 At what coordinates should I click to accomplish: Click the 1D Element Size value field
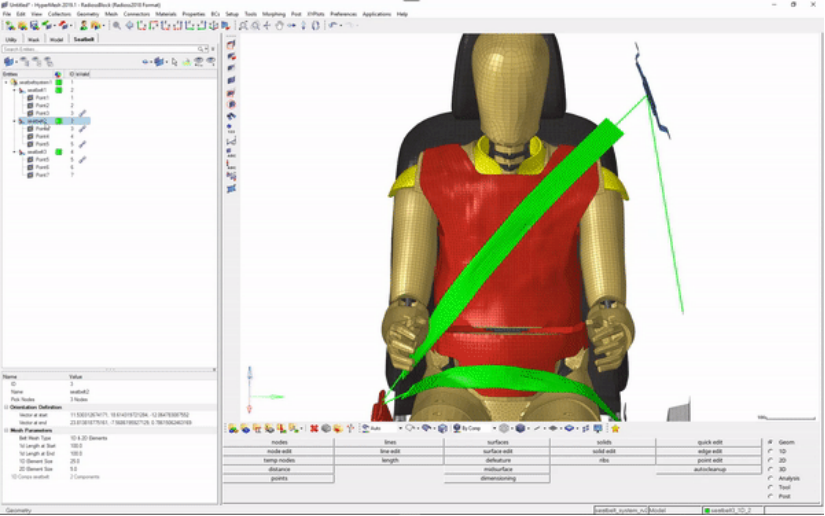coord(142,461)
